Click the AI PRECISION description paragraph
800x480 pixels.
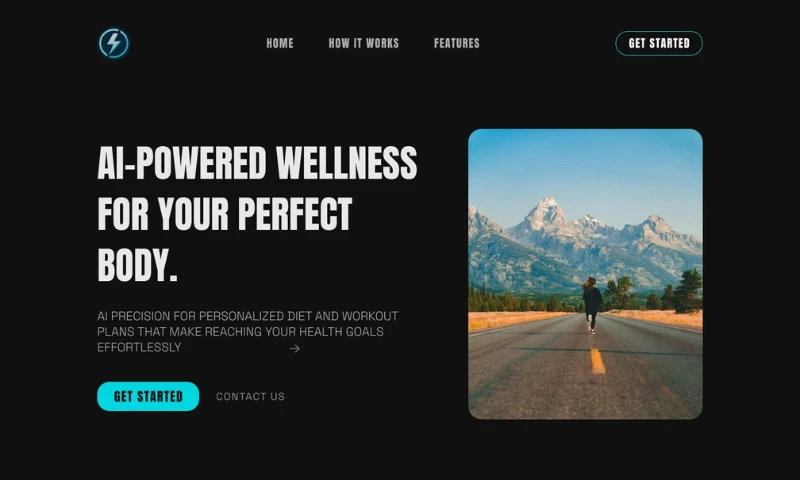(x=247, y=332)
